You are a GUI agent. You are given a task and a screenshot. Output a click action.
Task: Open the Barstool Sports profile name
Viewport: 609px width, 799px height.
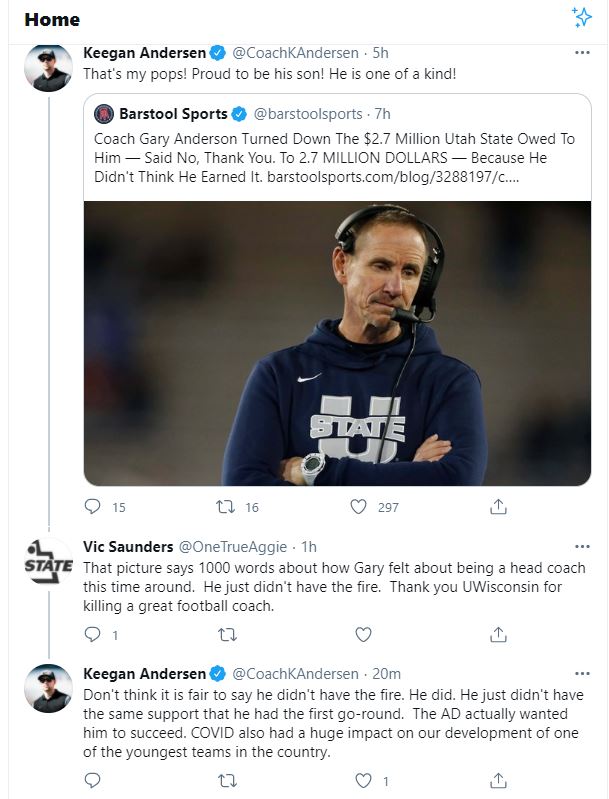click(x=173, y=114)
